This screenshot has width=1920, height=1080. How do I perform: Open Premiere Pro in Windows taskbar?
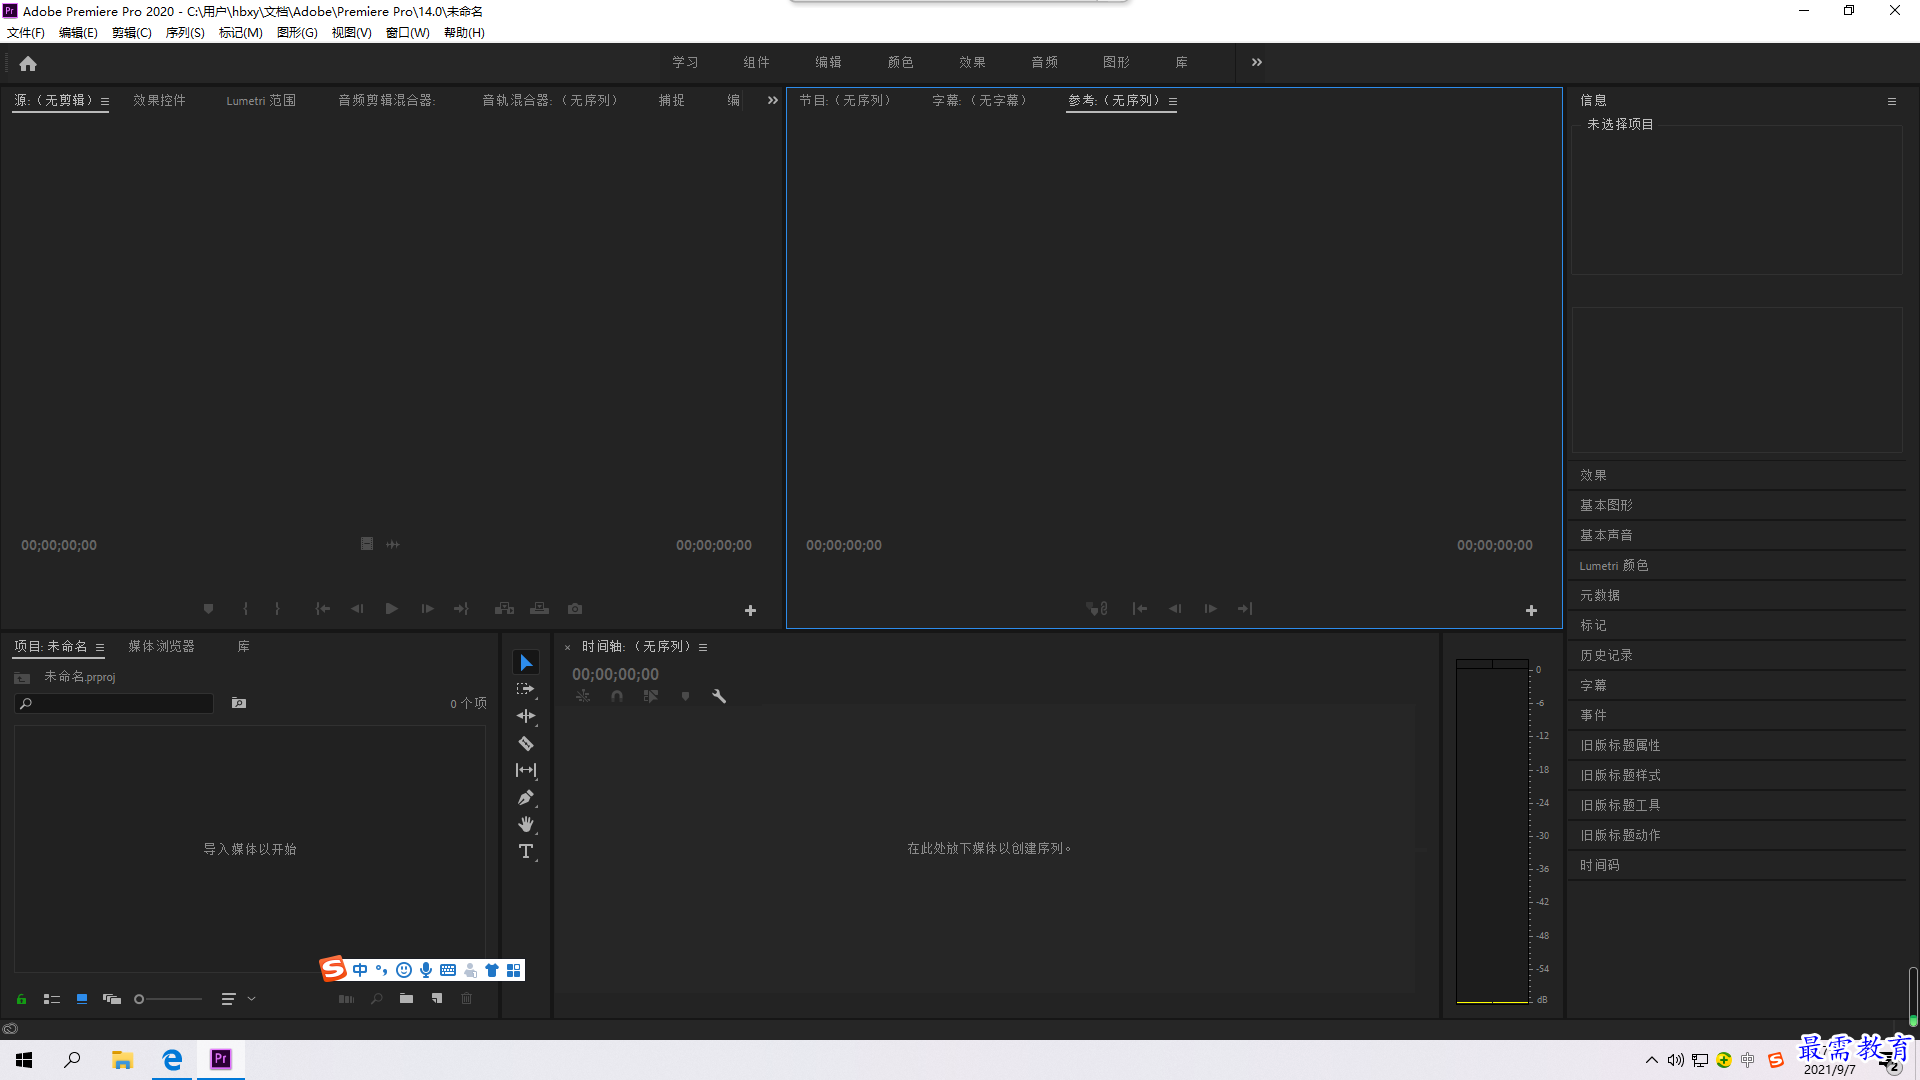pos(221,1059)
